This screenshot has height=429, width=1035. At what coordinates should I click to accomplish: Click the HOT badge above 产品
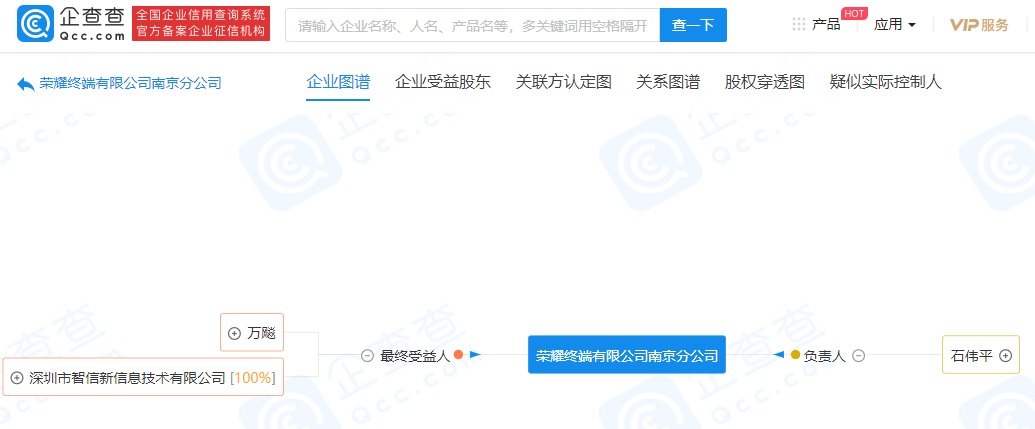coord(854,13)
